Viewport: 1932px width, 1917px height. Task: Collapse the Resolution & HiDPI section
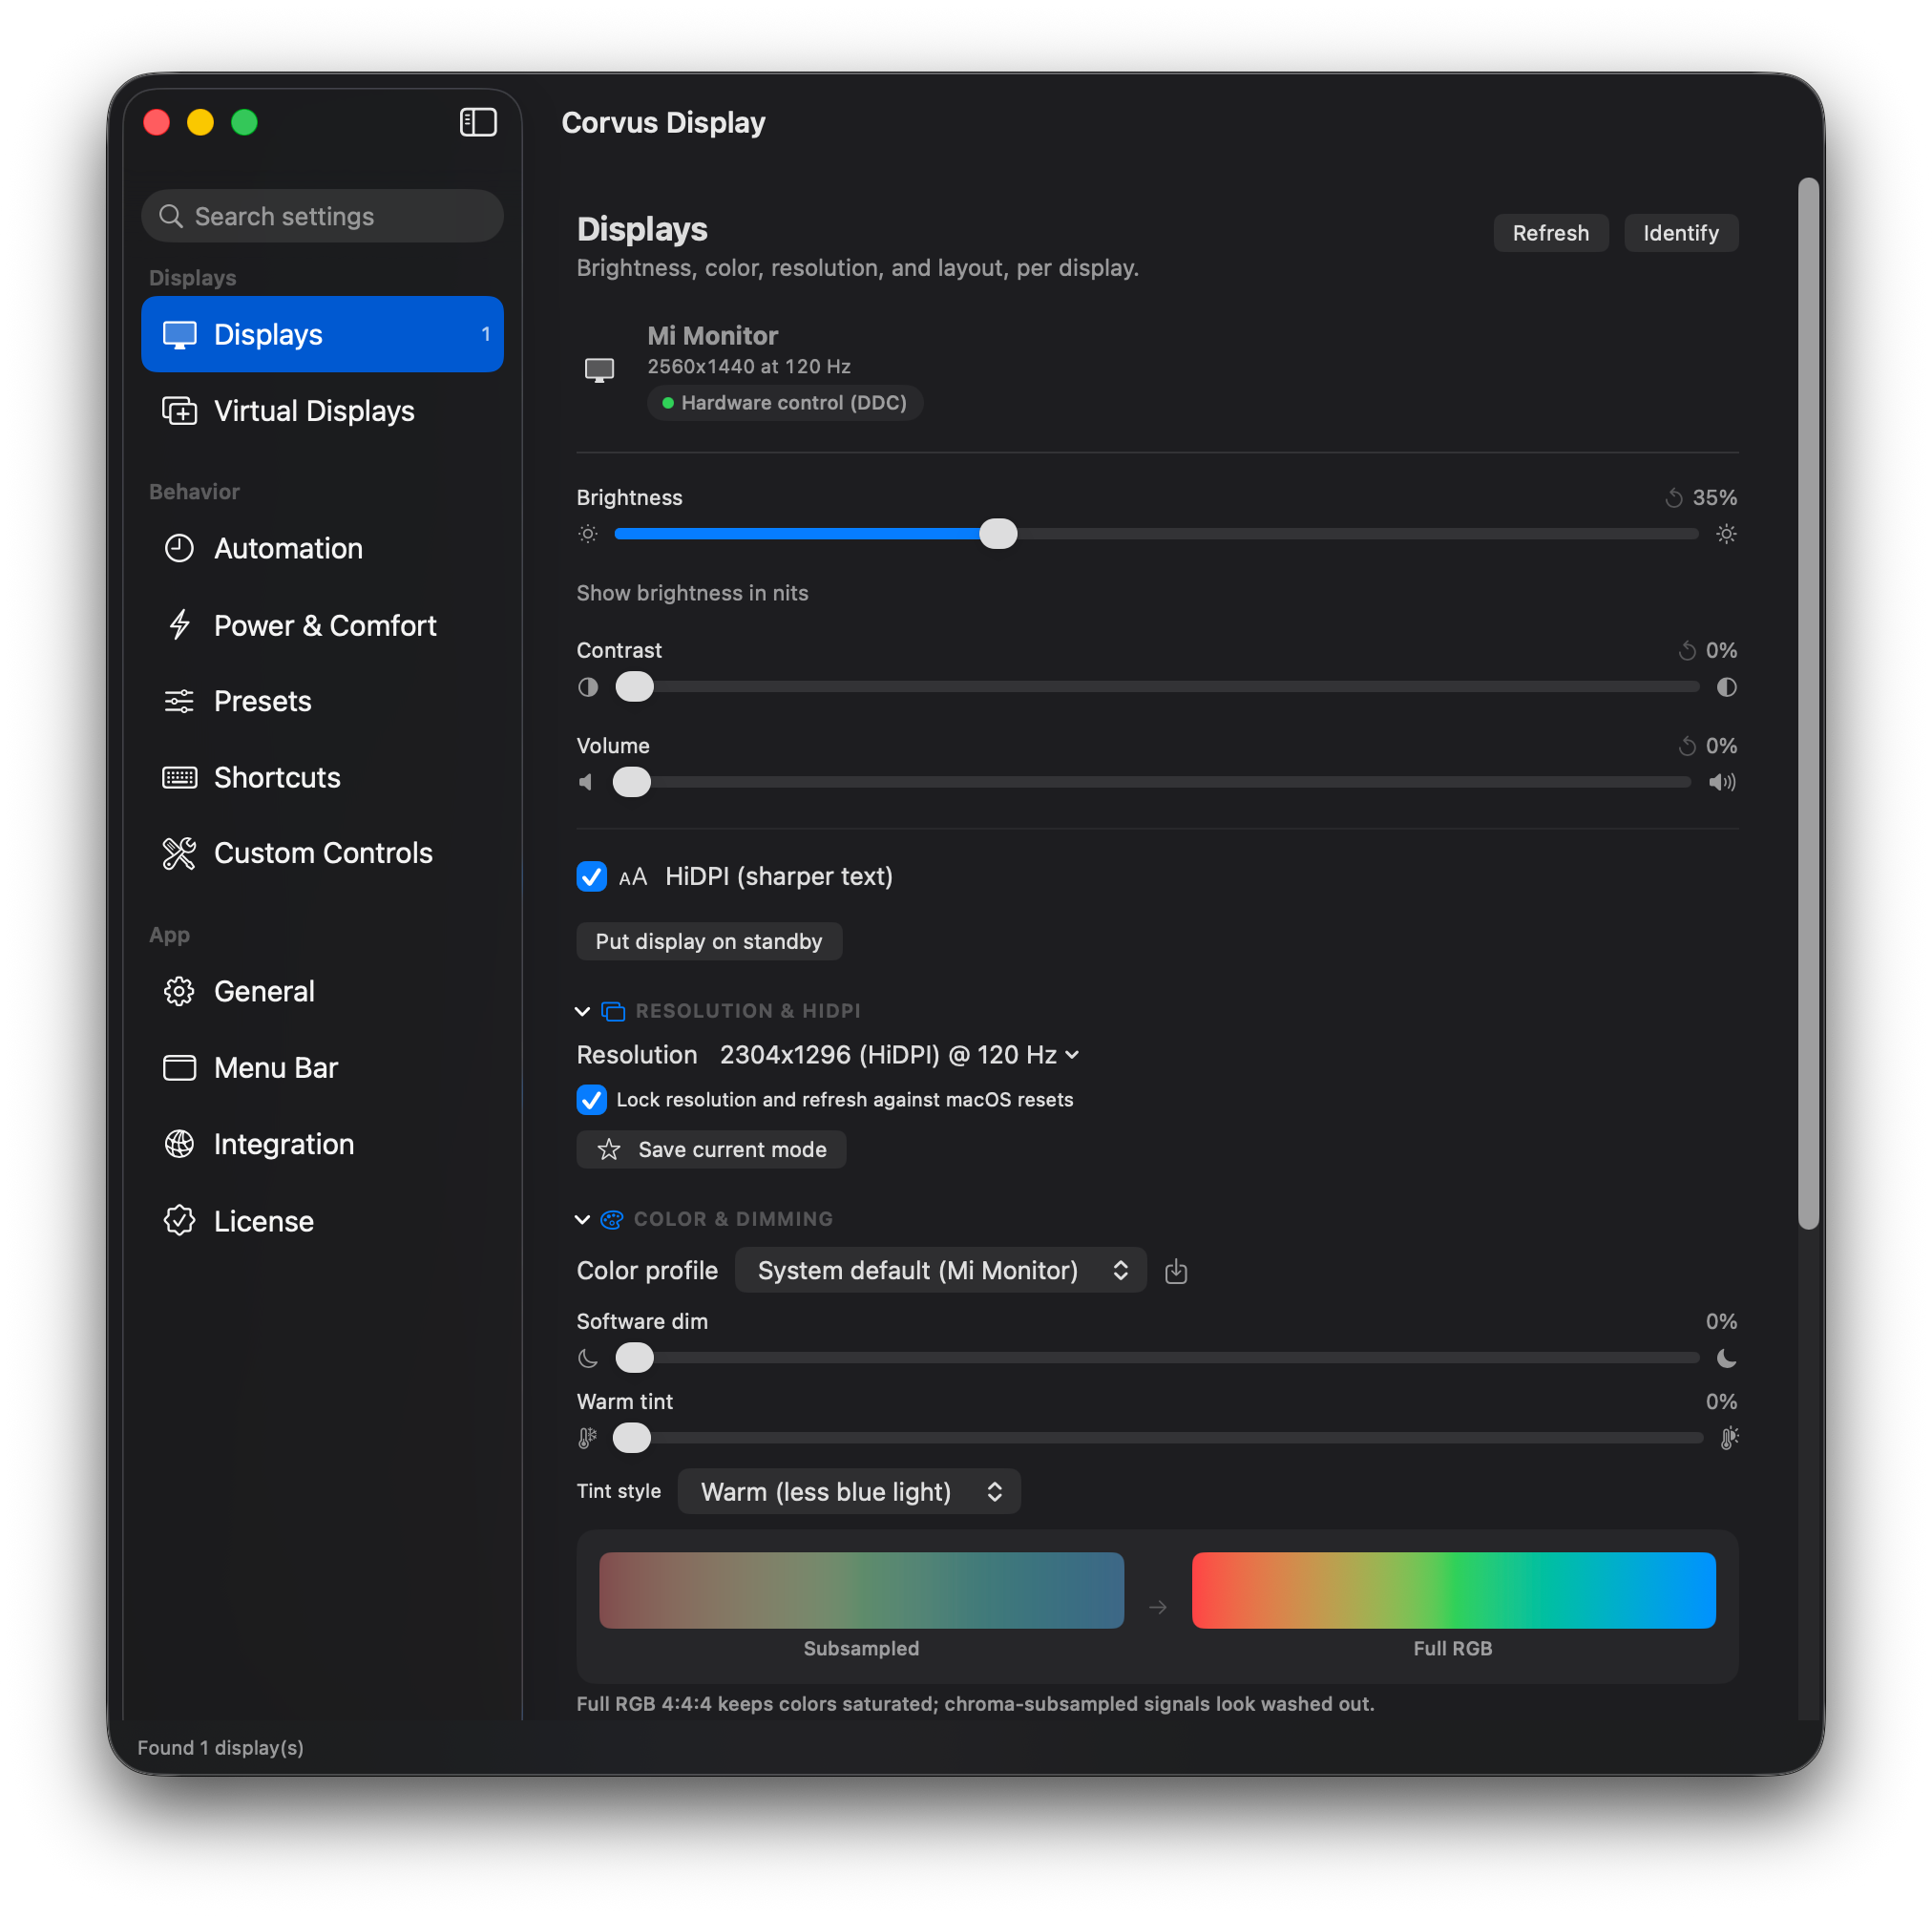point(582,1012)
